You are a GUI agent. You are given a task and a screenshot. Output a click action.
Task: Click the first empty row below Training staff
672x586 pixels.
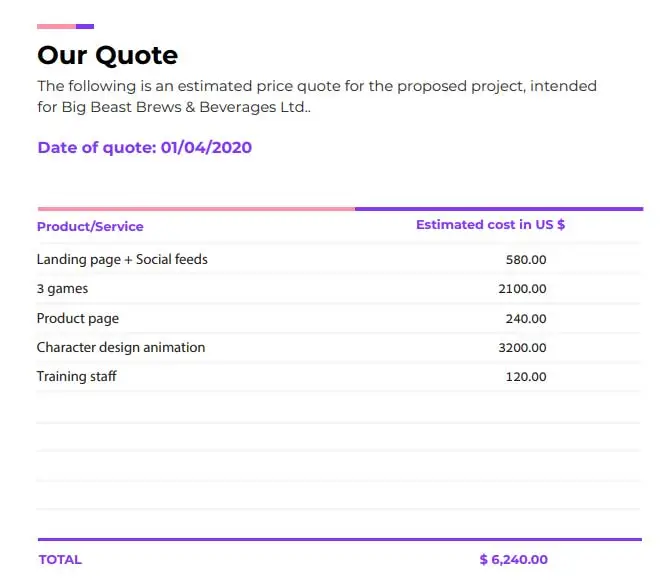pyautogui.click(x=338, y=408)
